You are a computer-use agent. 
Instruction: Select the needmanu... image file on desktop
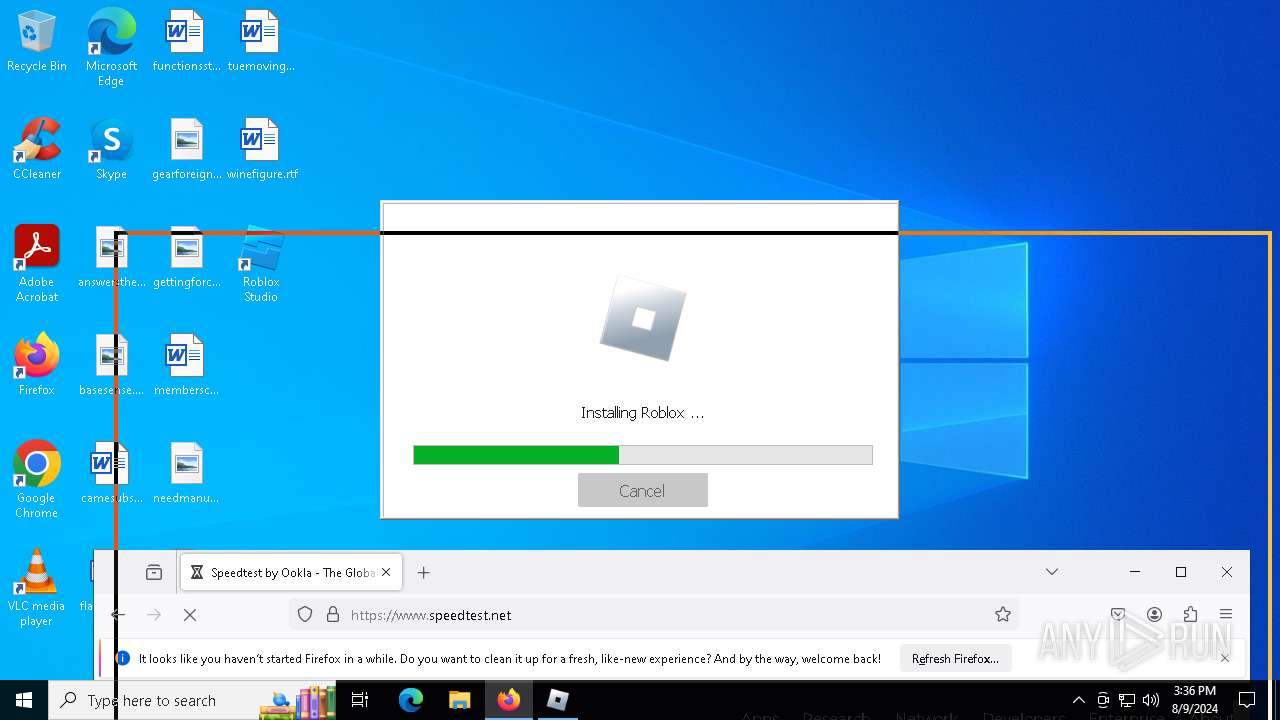pos(186,474)
